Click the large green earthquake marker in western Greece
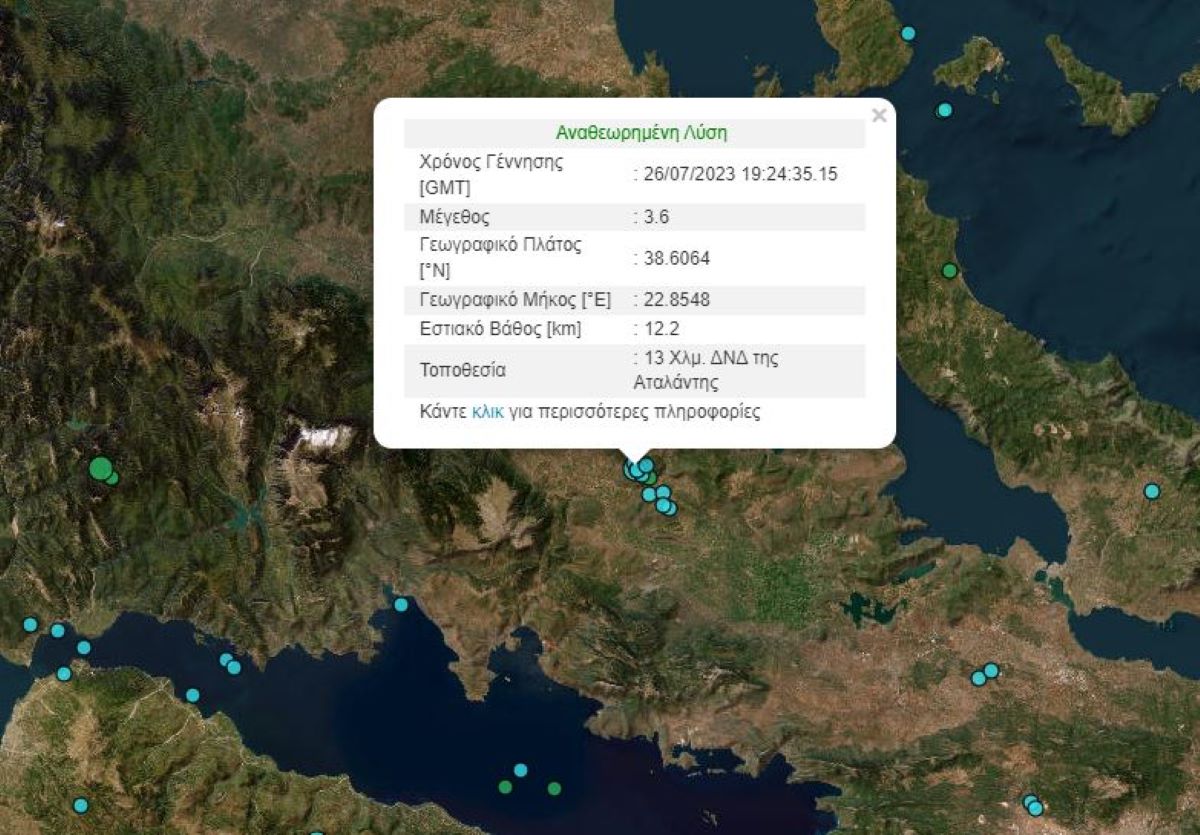Screen dimensions: 1200x835 [x=99, y=466]
